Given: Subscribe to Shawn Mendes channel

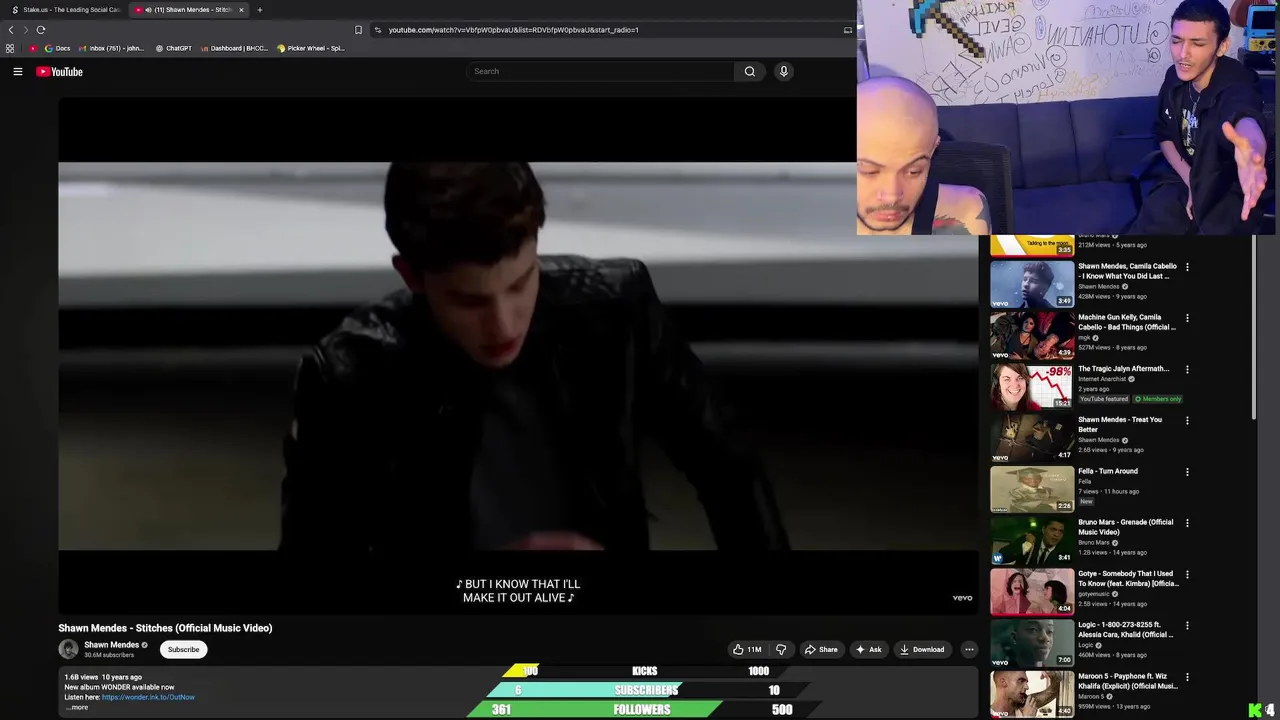Looking at the screenshot, I should coord(183,649).
